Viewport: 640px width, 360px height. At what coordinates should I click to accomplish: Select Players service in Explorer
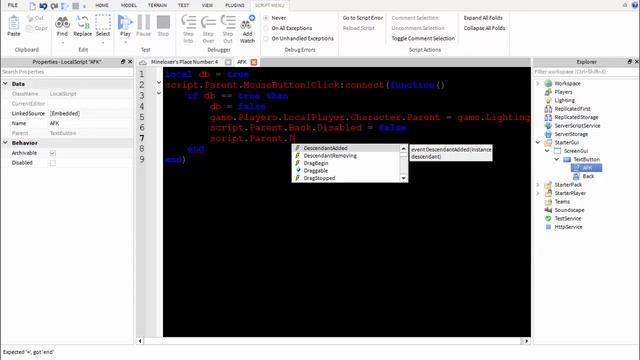[x=563, y=92]
